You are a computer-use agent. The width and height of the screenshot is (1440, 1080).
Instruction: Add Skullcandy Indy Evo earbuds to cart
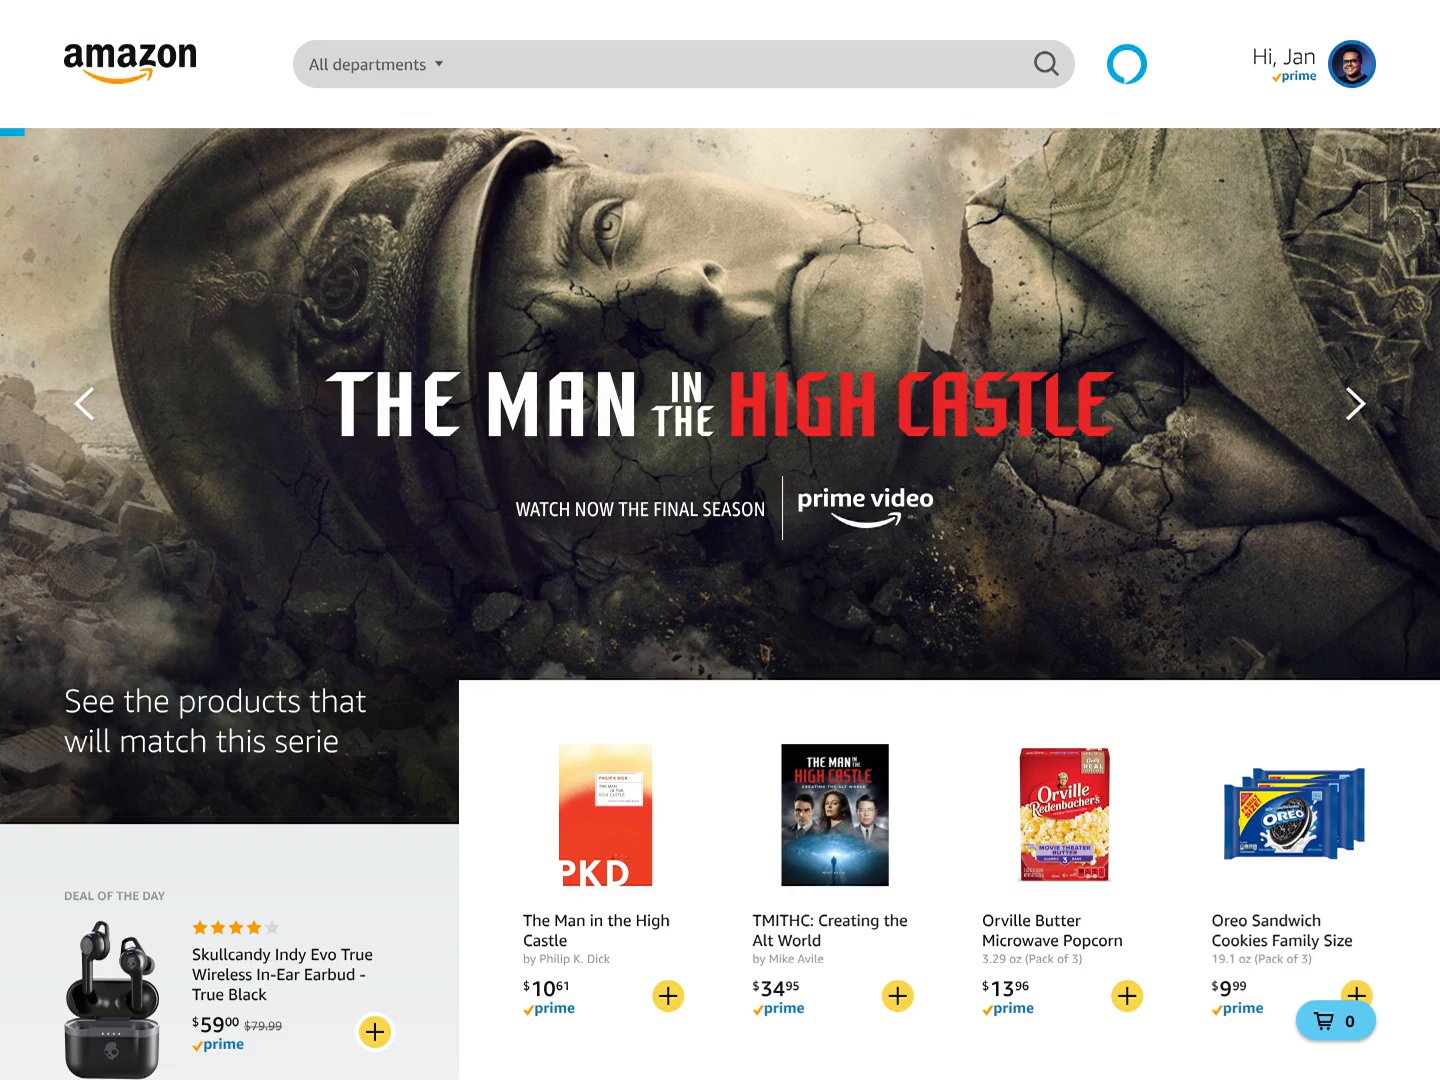coord(375,1032)
